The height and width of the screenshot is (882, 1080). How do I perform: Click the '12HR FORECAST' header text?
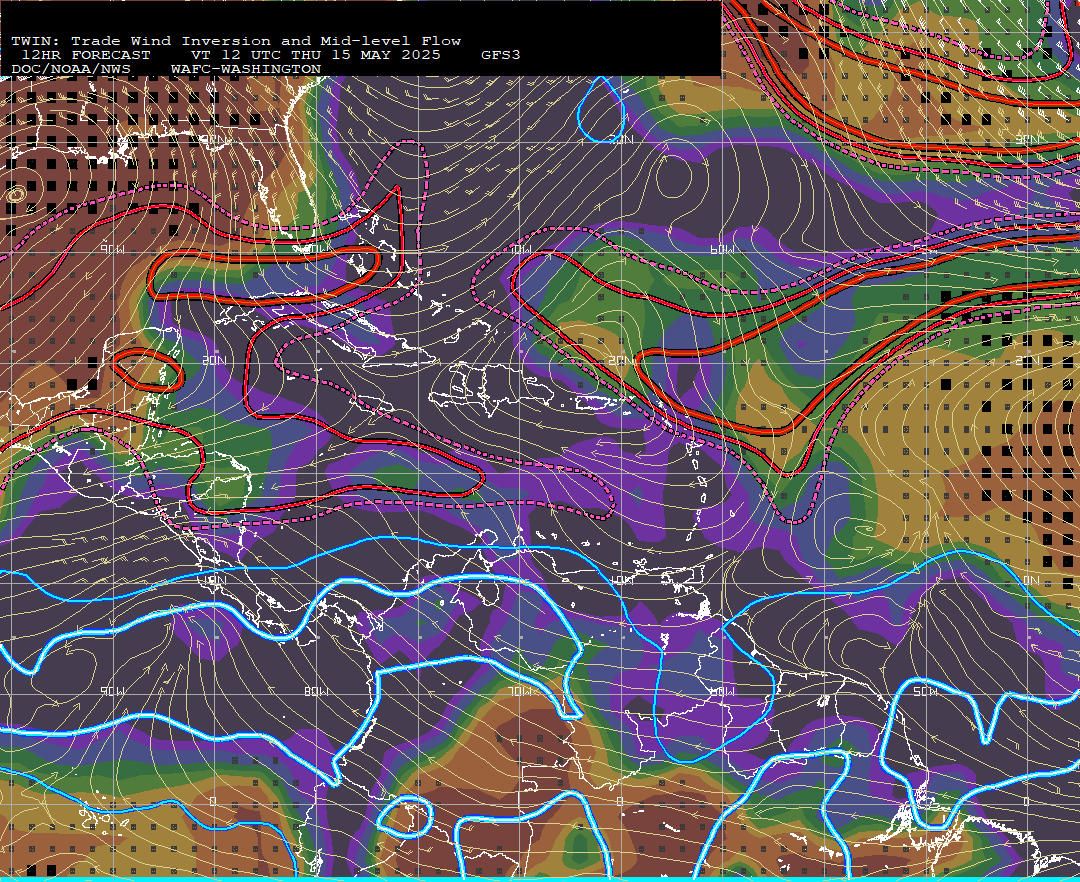pyautogui.click(x=85, y=55)
